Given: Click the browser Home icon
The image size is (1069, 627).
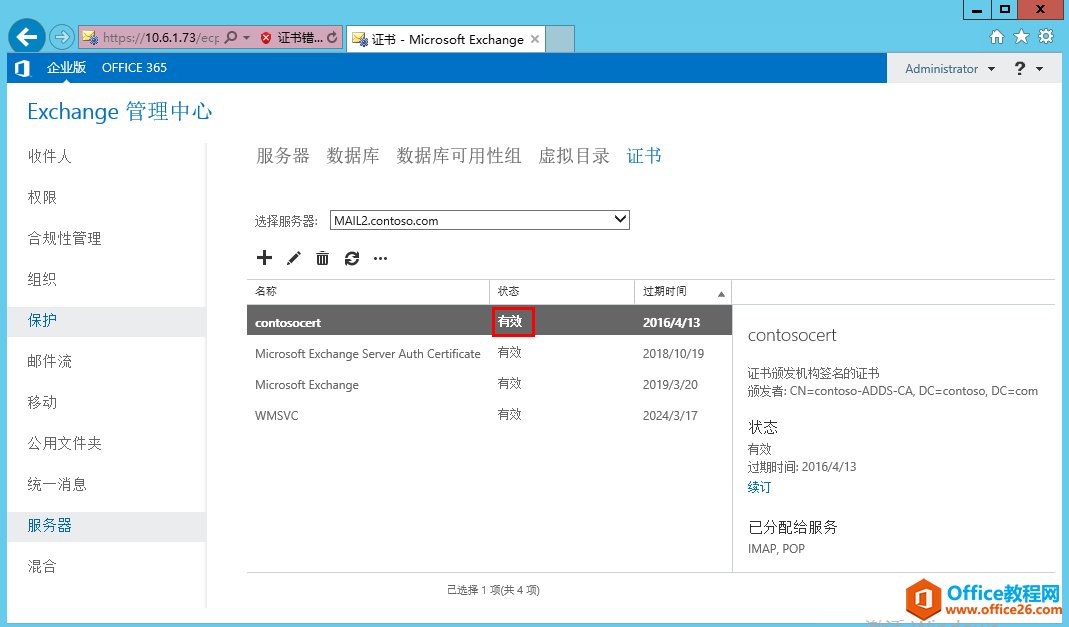Looking at the screenshot, I should pyautogui.click(x=996, y=35).
